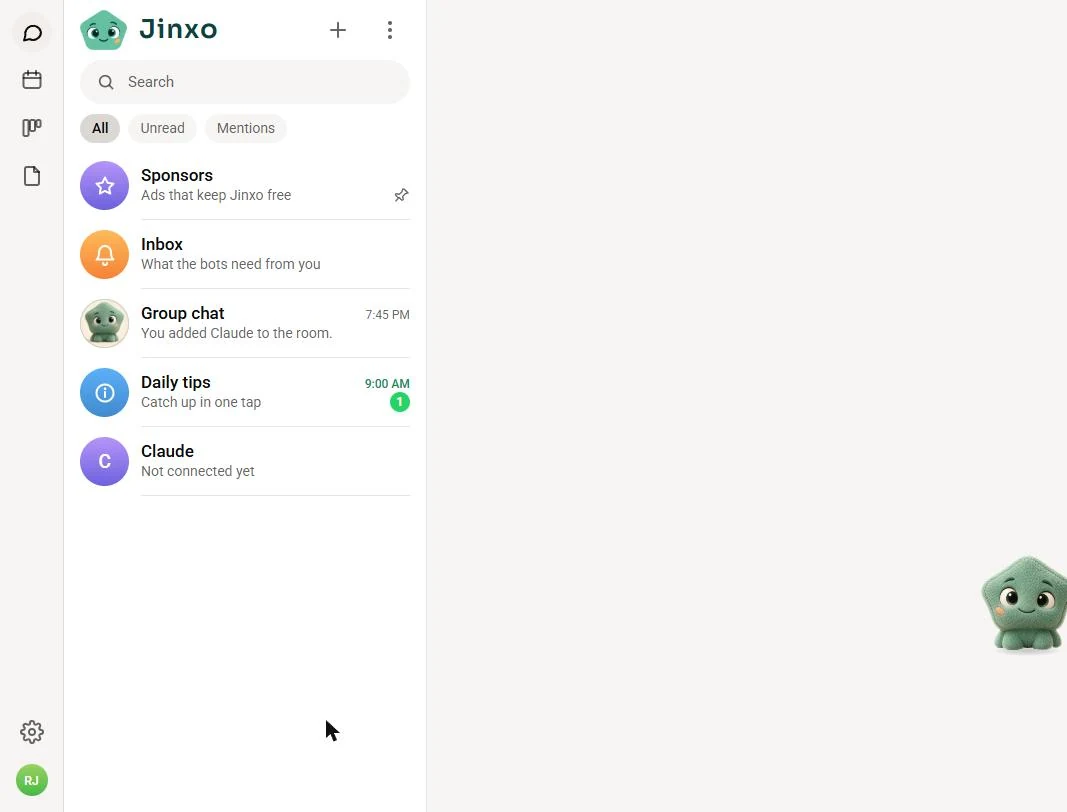1067x812 pixels.
Task: Click the Jinxo mascot logo
Action: click(103, 30)
